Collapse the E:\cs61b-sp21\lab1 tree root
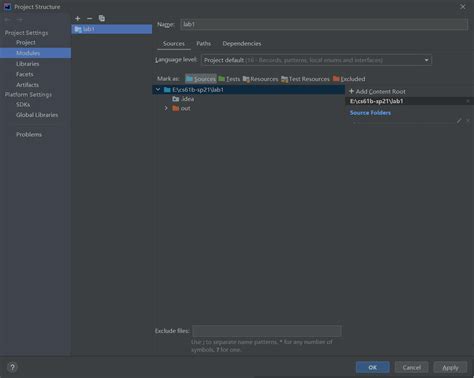The width and height of the screenshot is (474, 378). [x=158, y=90]
